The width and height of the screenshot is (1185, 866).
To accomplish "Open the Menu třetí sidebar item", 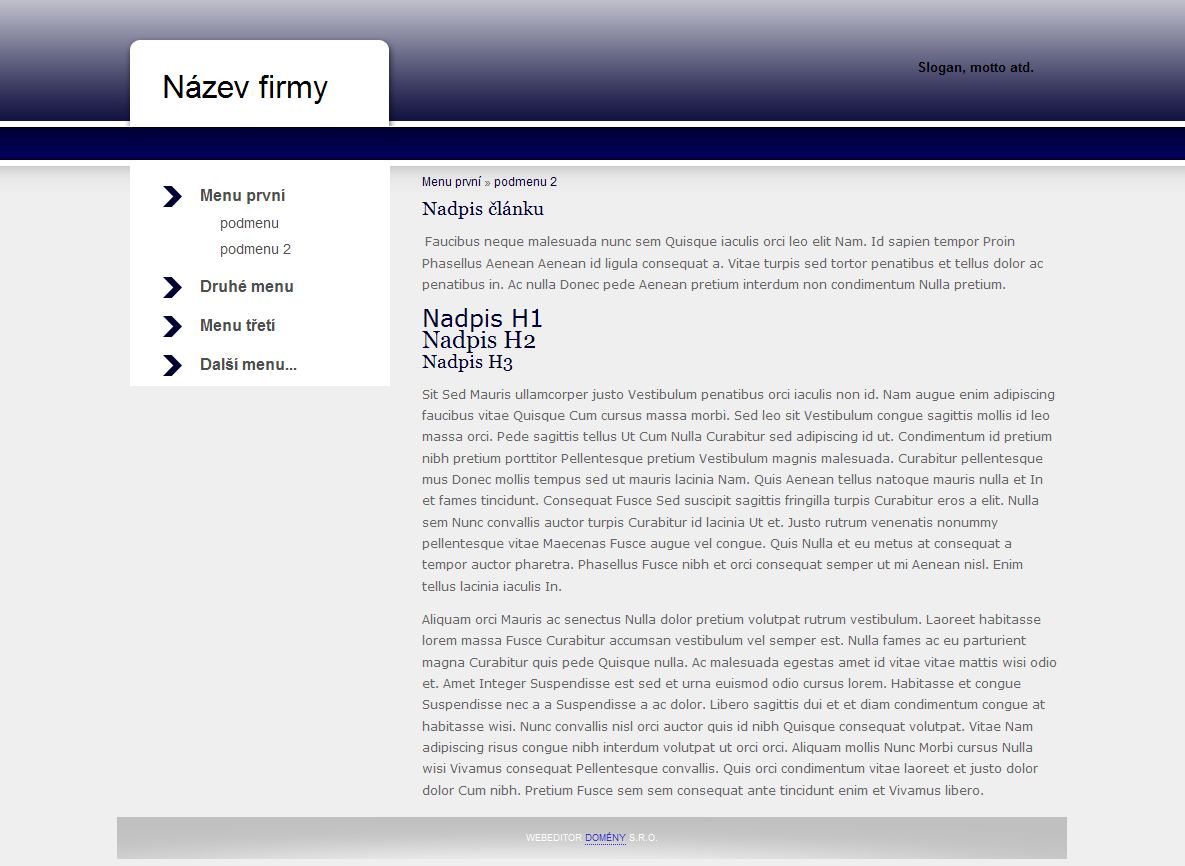I will 237,326.
